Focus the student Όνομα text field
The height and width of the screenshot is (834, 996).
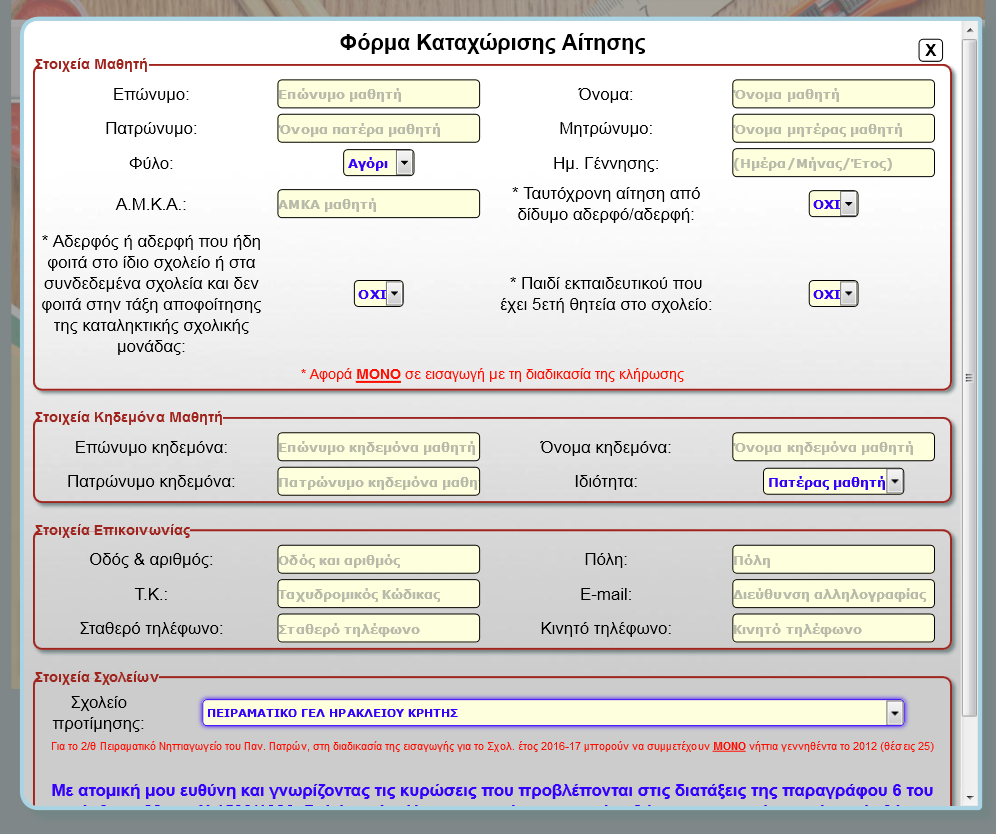coord(833,95)
